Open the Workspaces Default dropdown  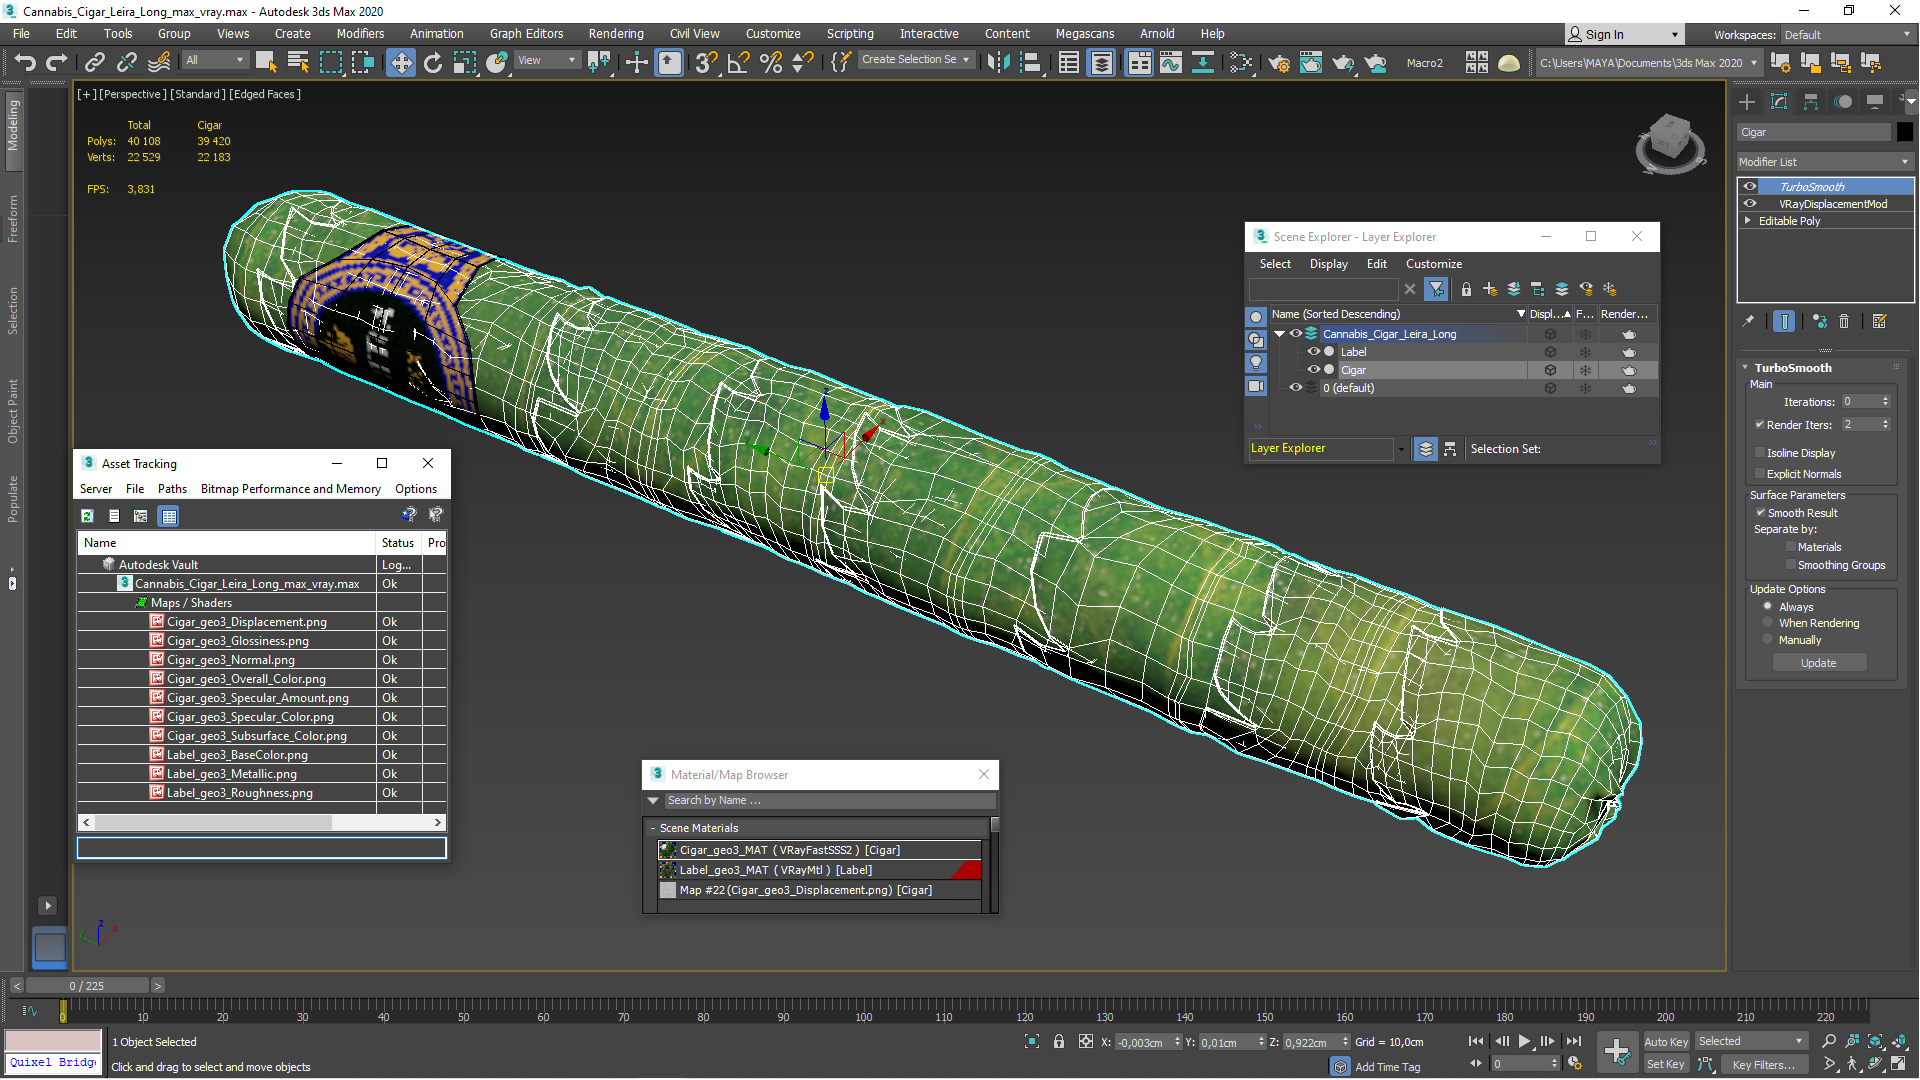1846,35
